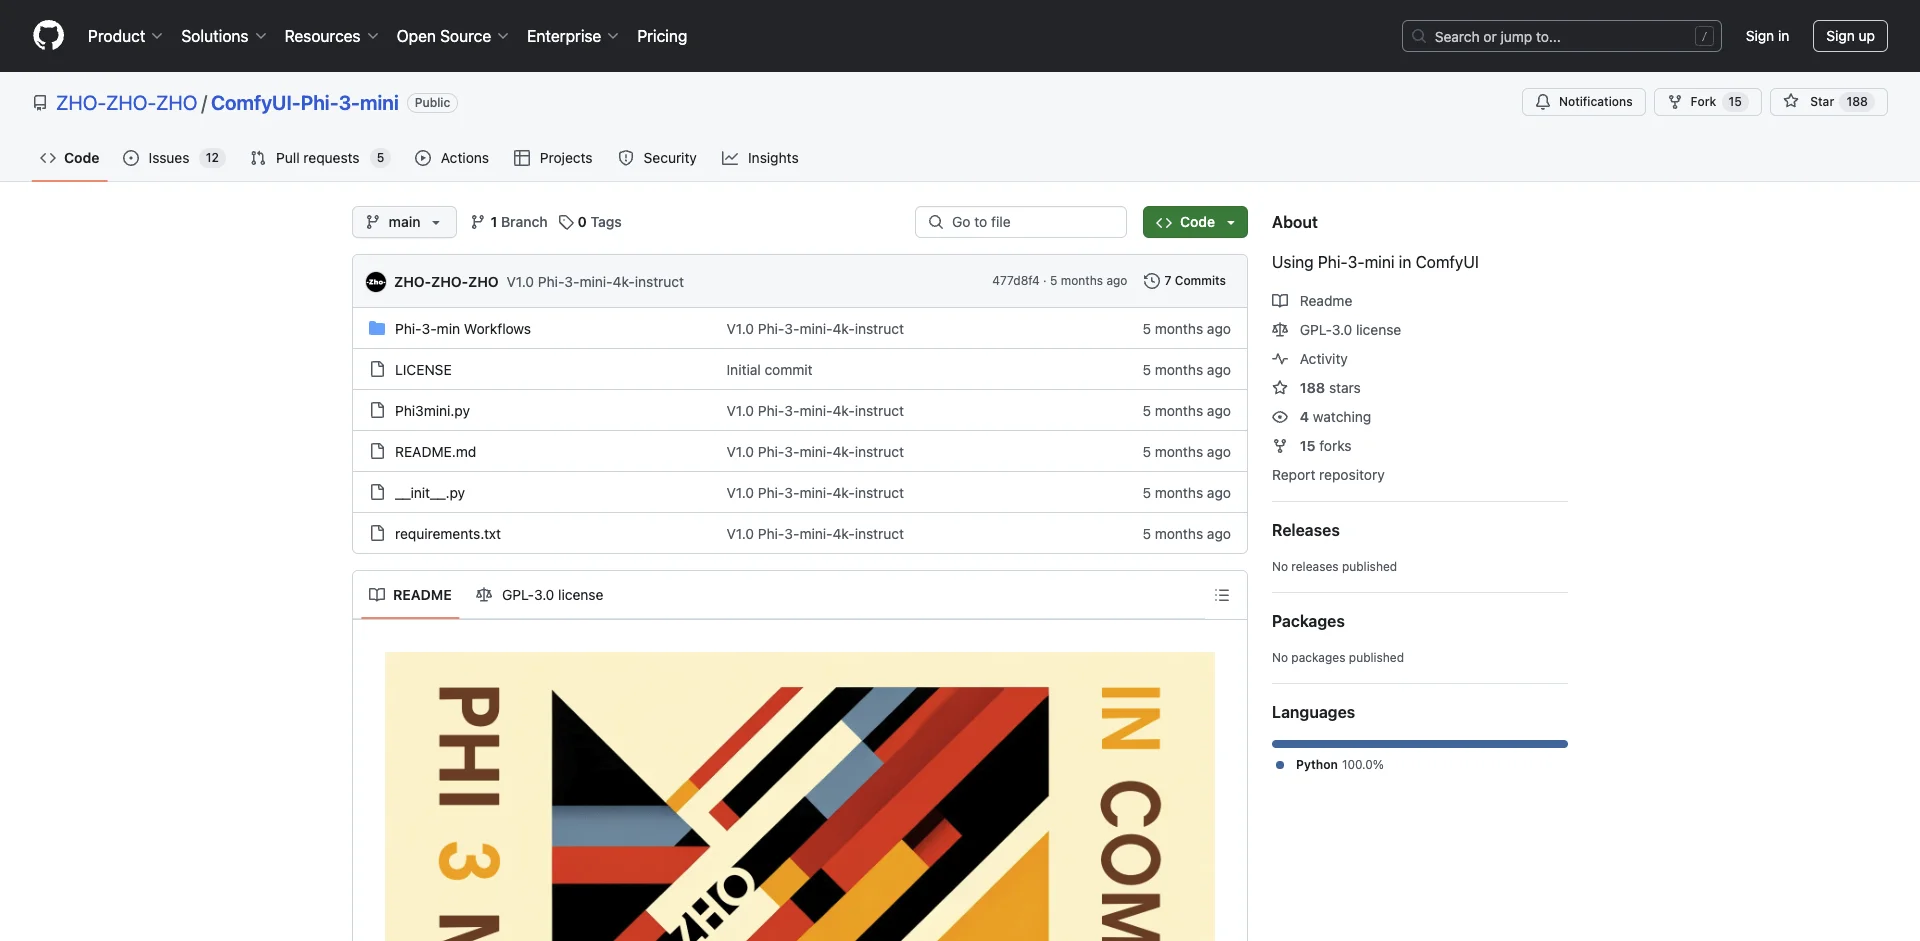View the 0 Tags list
This screenshot has height=941, width=1920.
pos(590,222)
